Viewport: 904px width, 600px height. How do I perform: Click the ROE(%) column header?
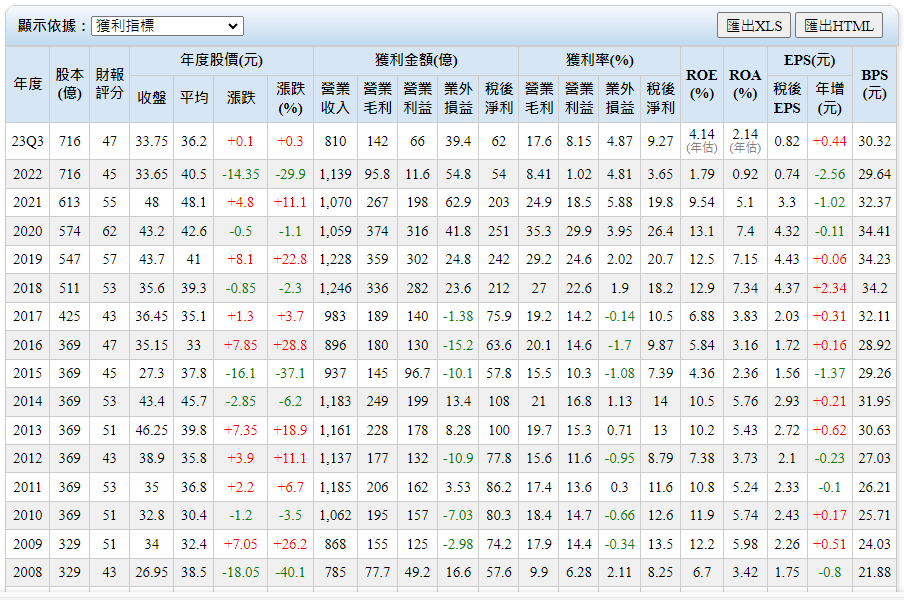(702, 84)
